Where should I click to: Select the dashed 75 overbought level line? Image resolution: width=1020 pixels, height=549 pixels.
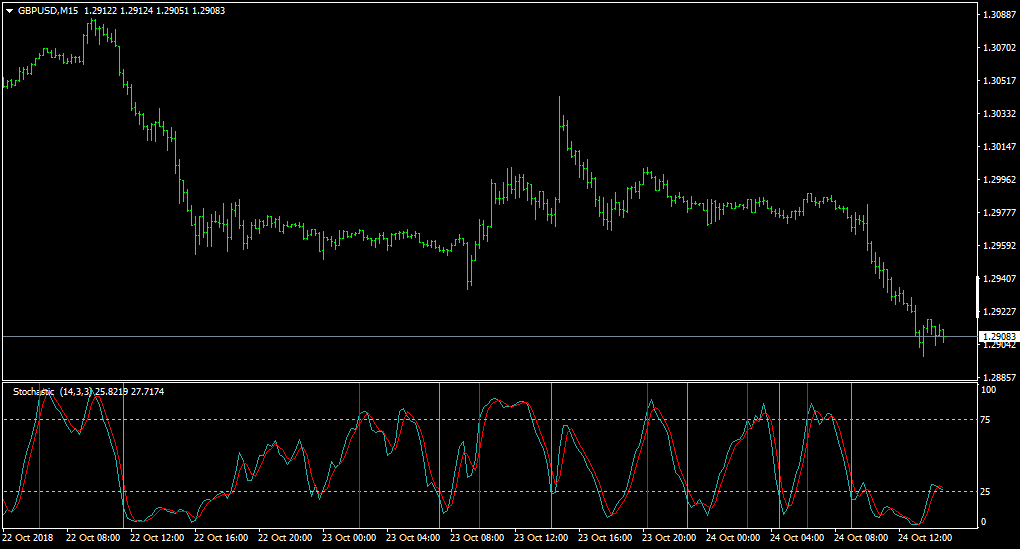(x=489, y=420)
